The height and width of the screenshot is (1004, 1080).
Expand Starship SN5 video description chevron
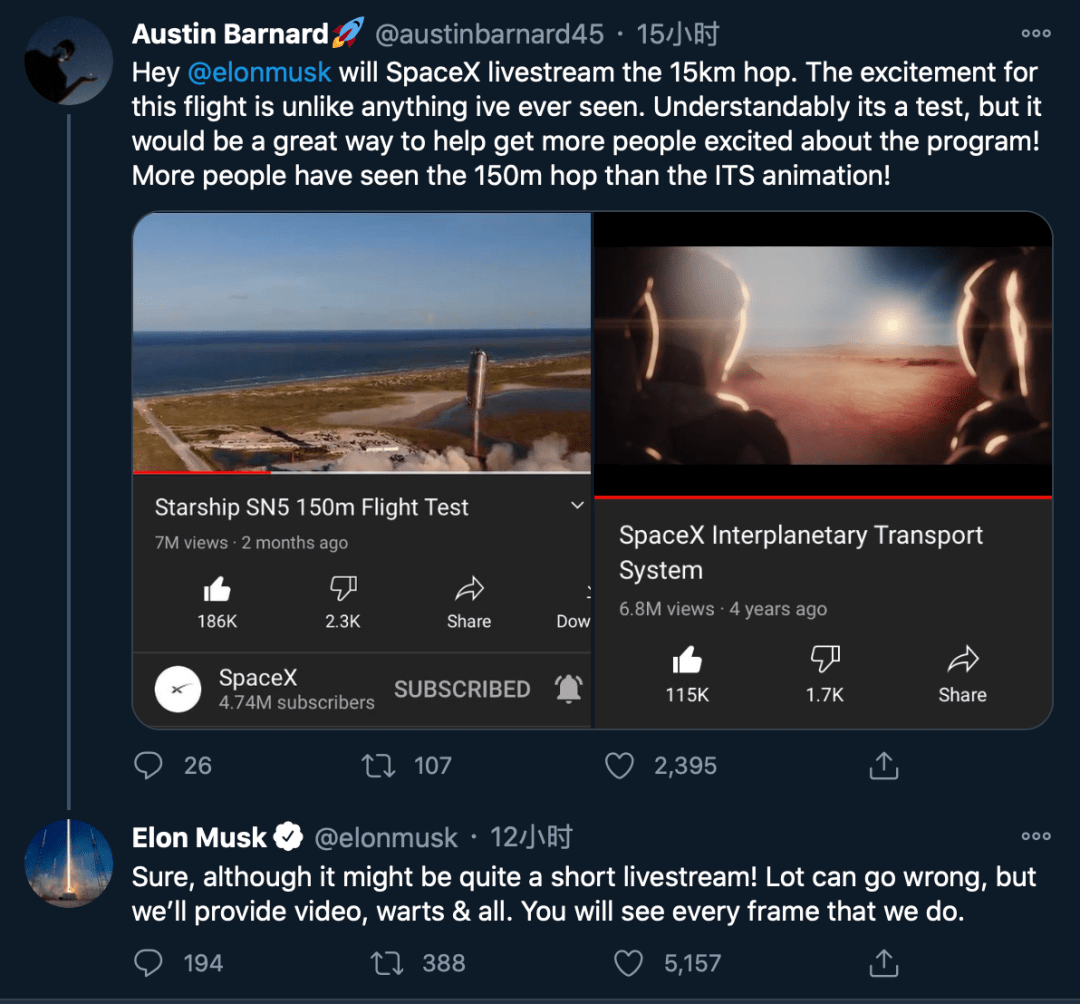coord(577,506)
